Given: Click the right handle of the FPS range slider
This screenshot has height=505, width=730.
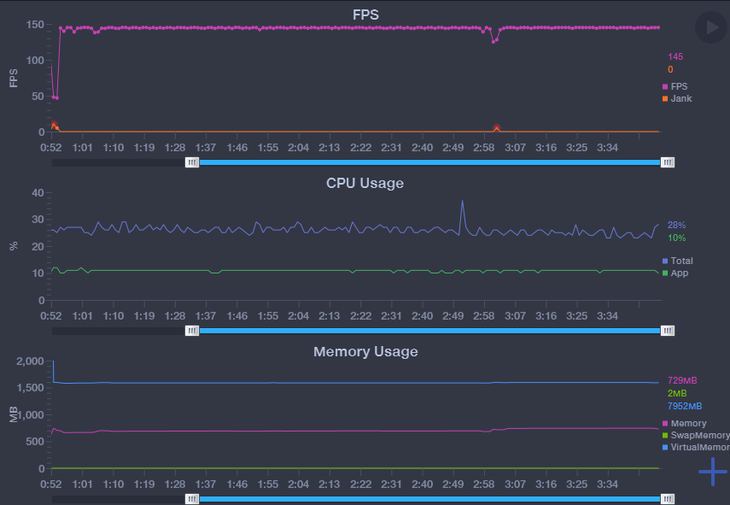Looking at the screenshot, I should 667,161.
